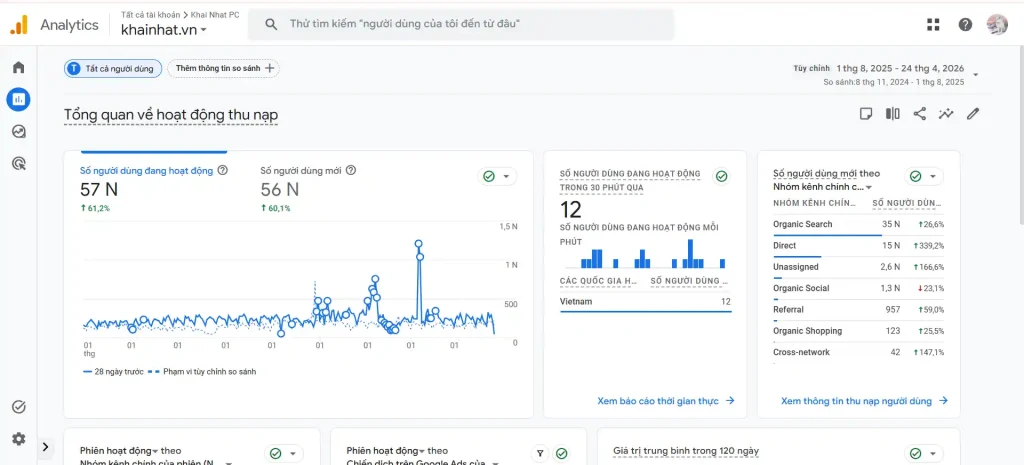1024x465 pixels.
Task: Click the filter icon on Google Ads card
Action: point(540,453)
